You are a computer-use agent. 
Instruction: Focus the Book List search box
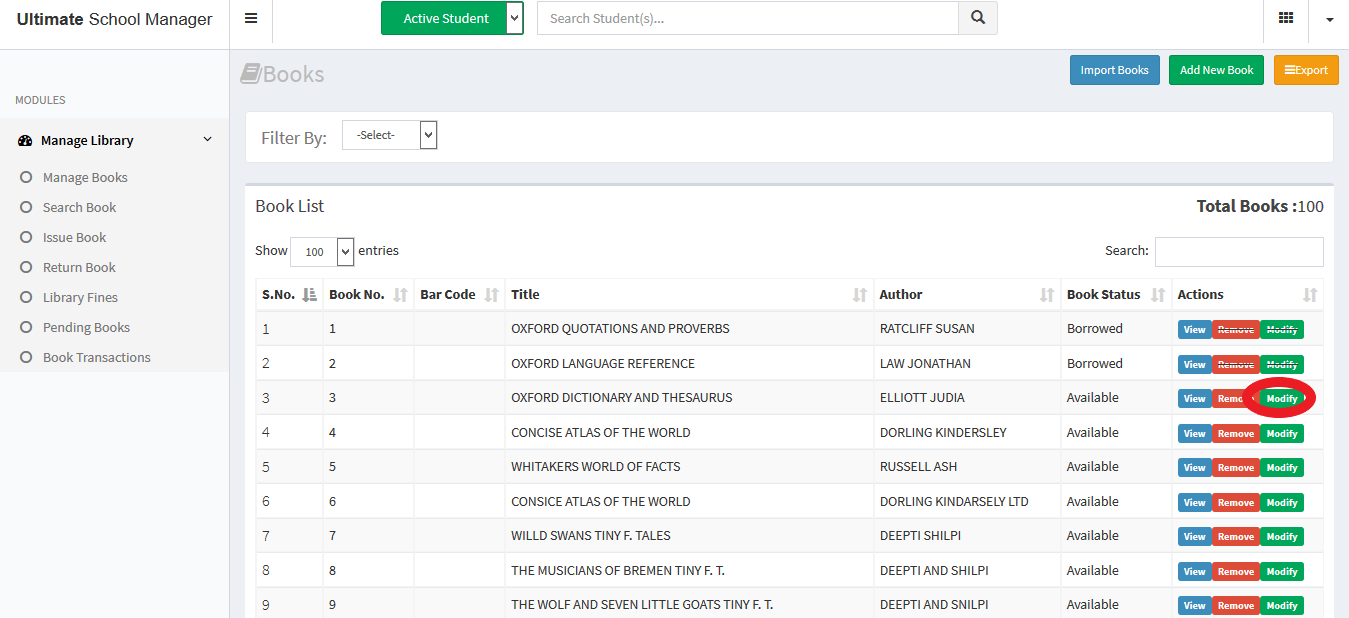(x=1239, y=251)
